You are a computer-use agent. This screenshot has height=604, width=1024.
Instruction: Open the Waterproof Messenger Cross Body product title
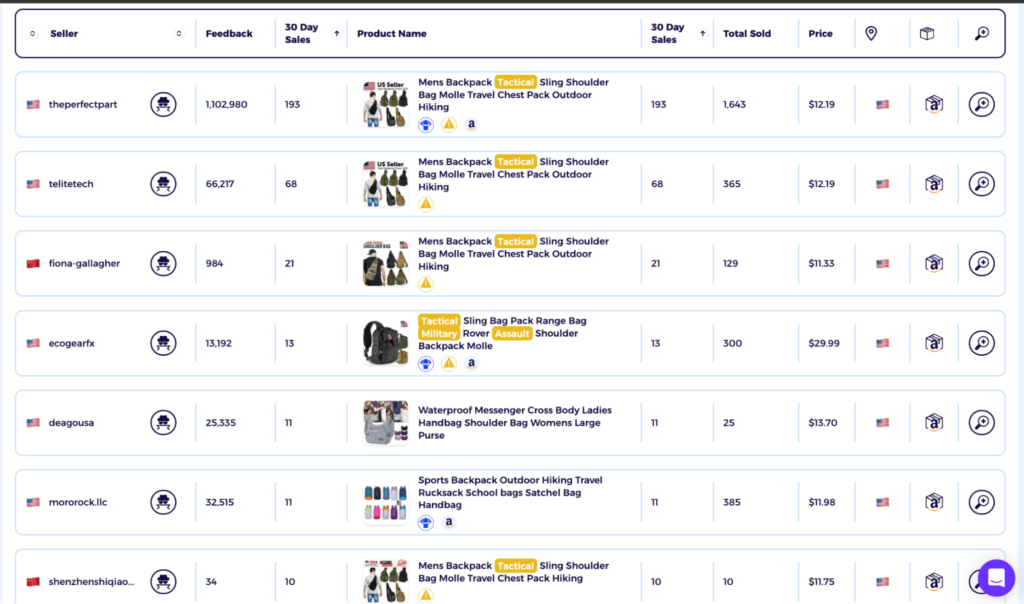(x=515, y=422)
